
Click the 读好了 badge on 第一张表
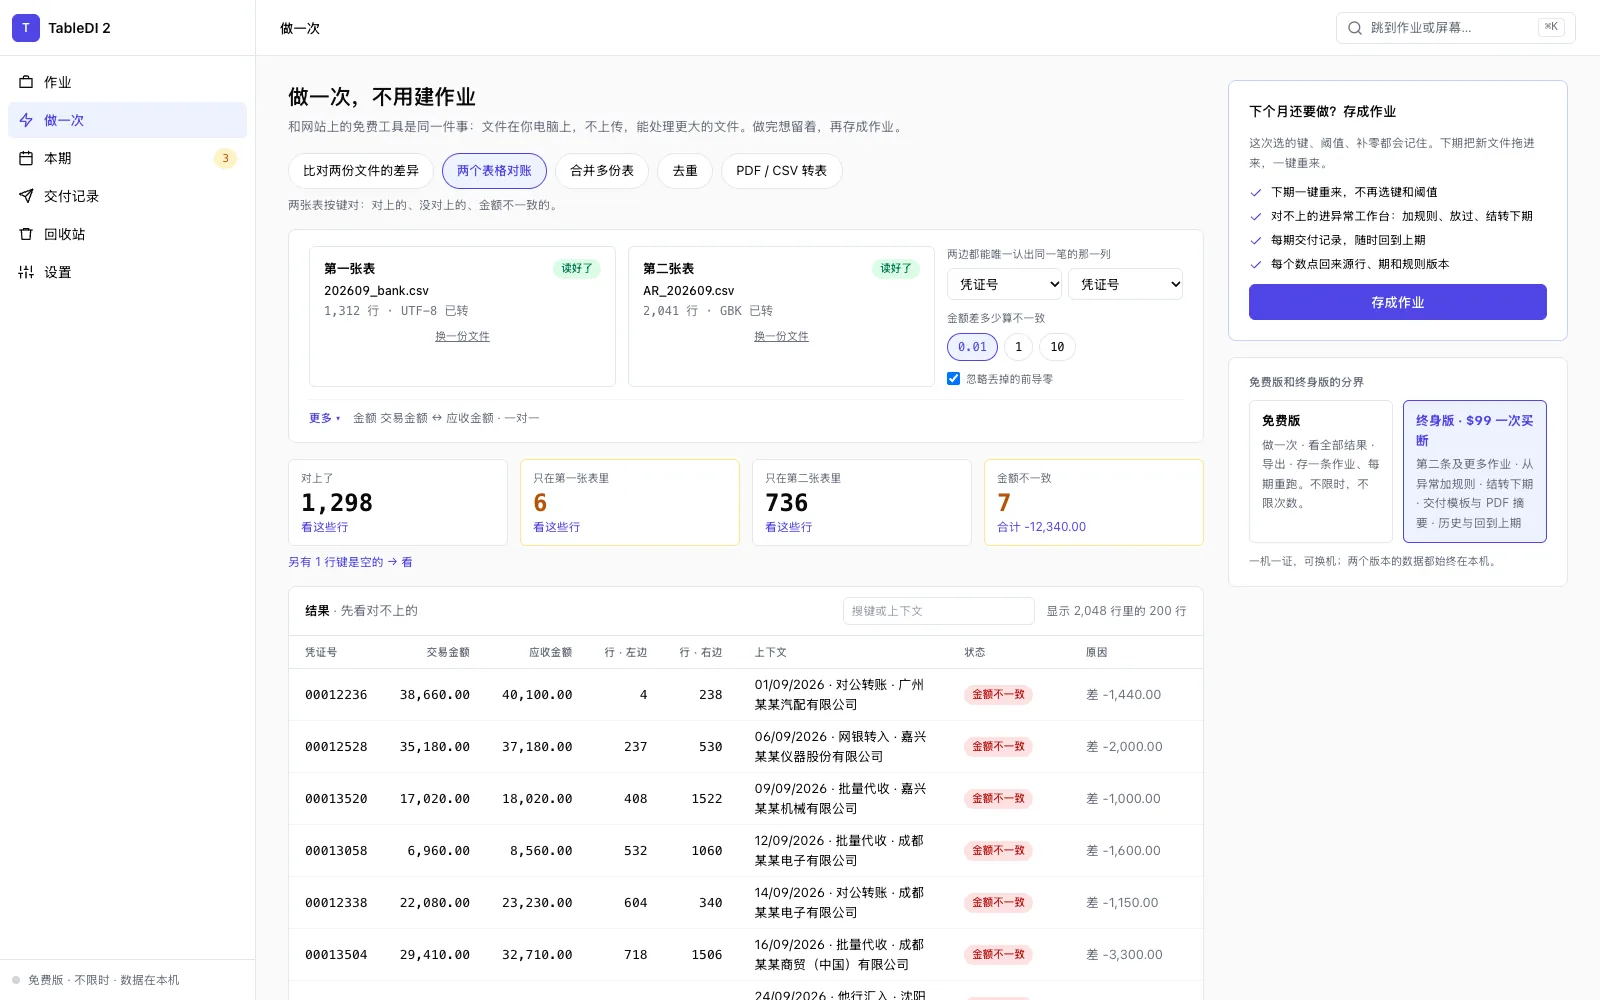click(577, 268)
